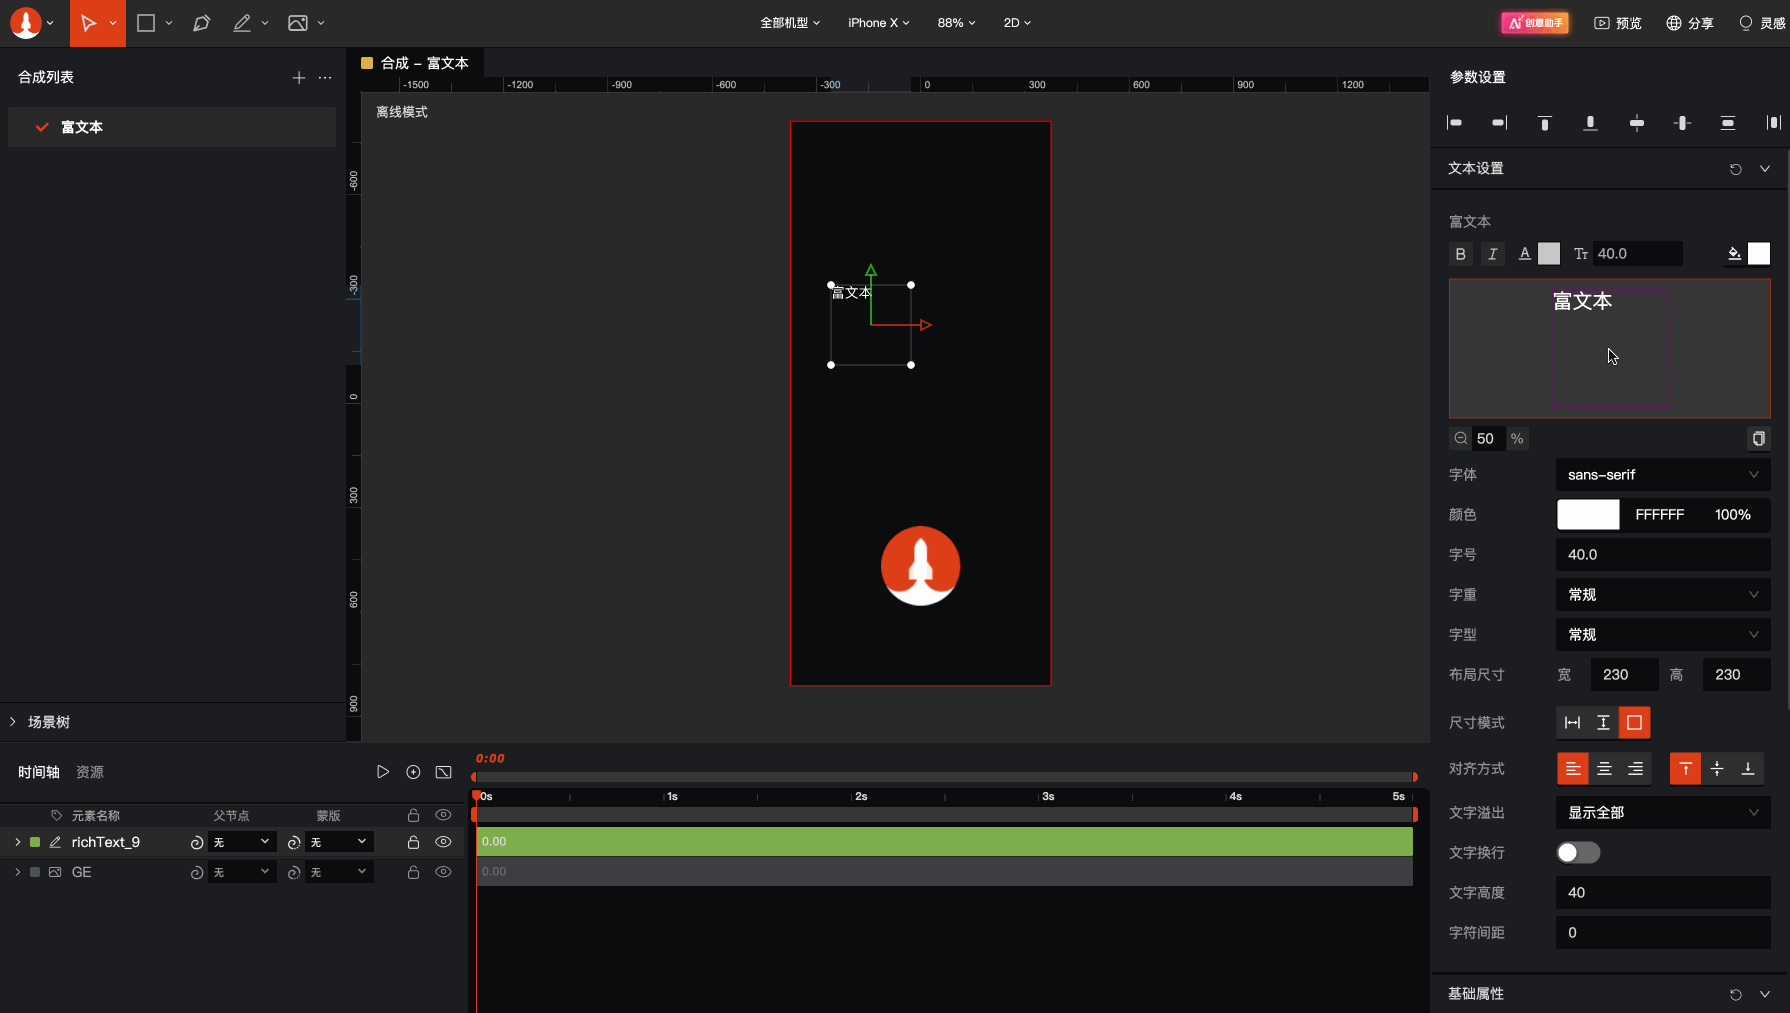Open the 字型 font style dropdown
Image resolution: width=1790 pixels, height=1013 pixels.
(x=1663, y=635)
